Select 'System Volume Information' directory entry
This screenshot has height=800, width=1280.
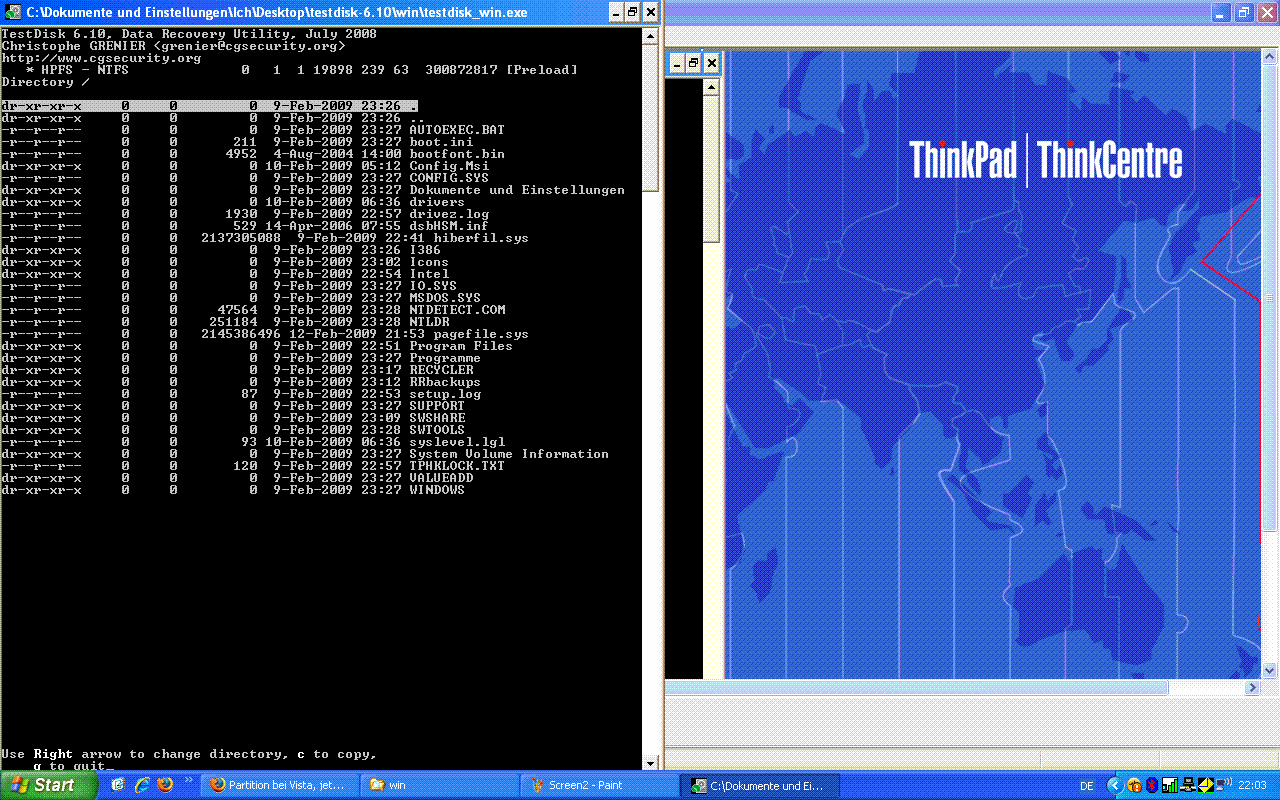coord(305,454)
